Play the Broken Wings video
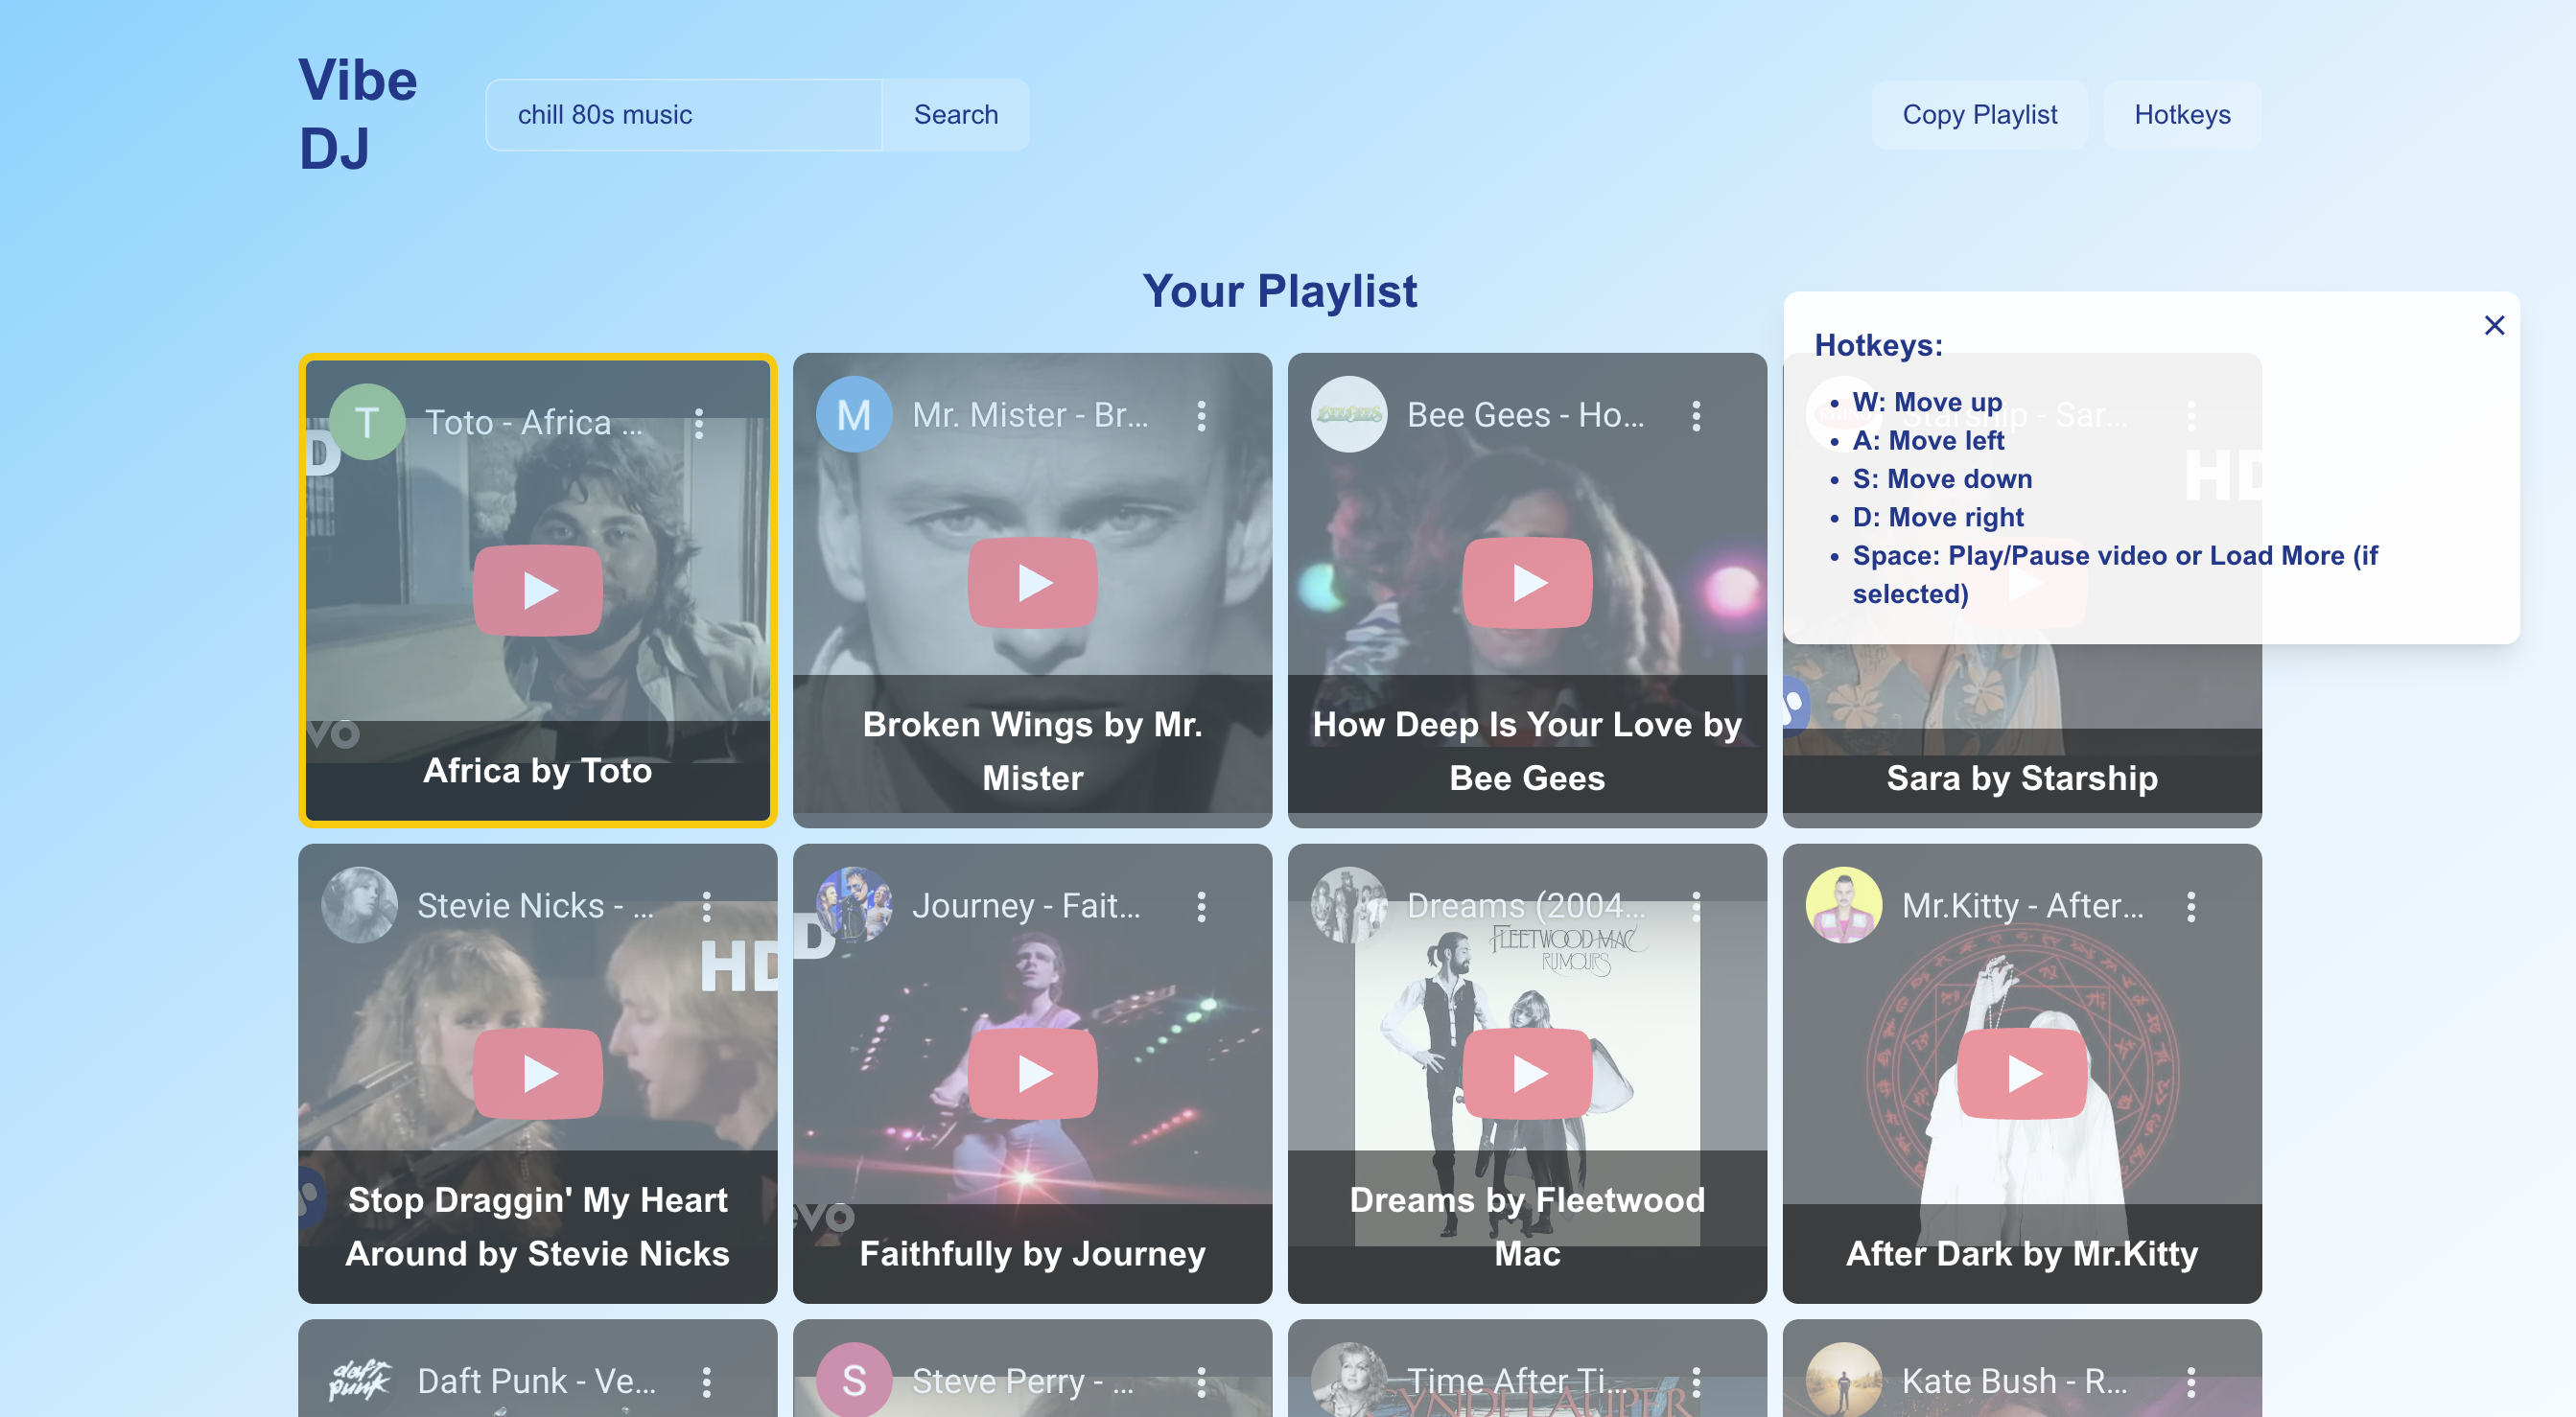This screenshot has width=2576, height=1417. click(x=1031, y=582)
